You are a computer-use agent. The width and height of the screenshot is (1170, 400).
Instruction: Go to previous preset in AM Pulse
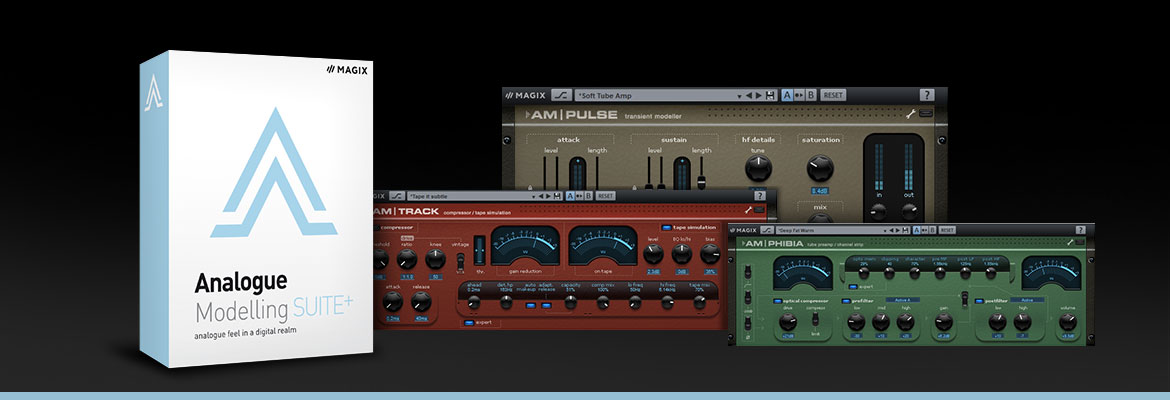749,96
